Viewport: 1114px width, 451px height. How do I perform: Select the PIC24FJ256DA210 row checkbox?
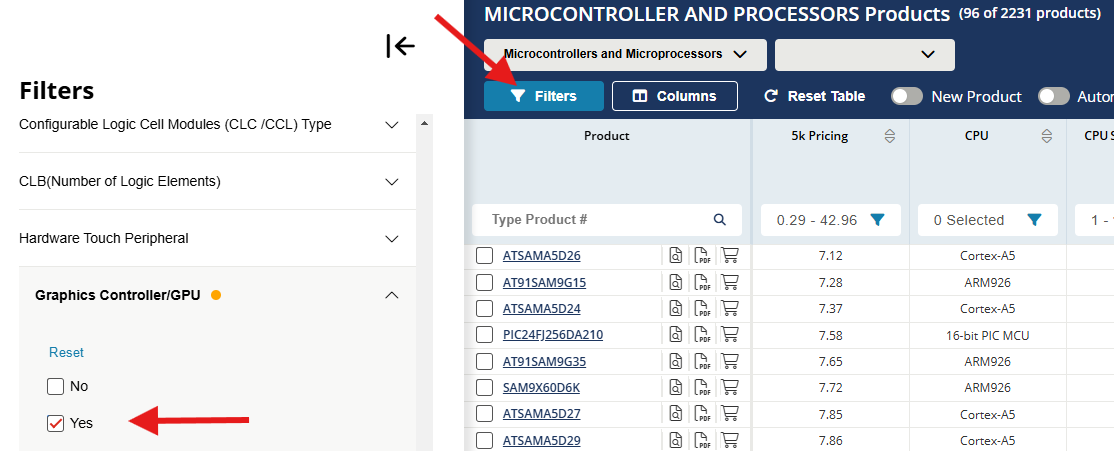point(485,335)
